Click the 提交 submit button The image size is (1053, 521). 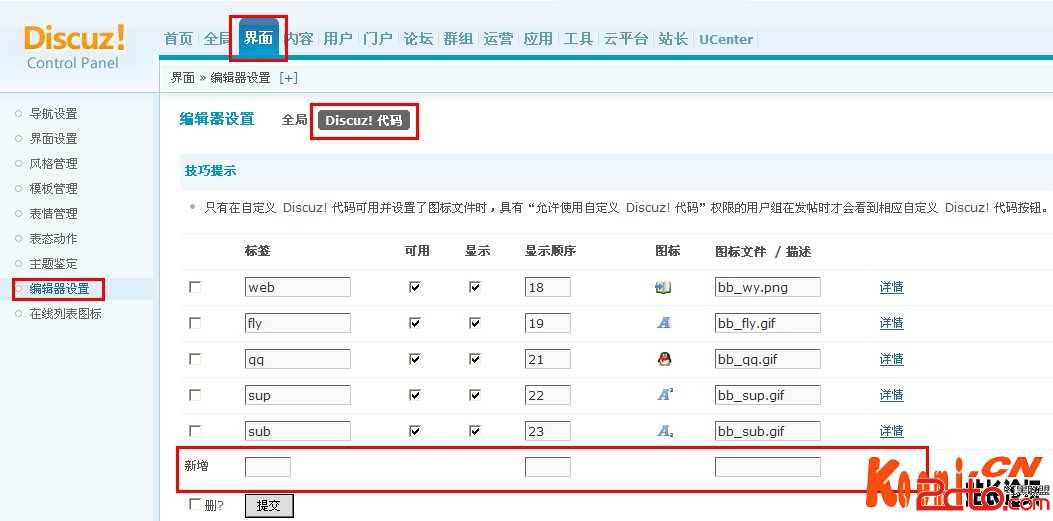coord(269,506)
